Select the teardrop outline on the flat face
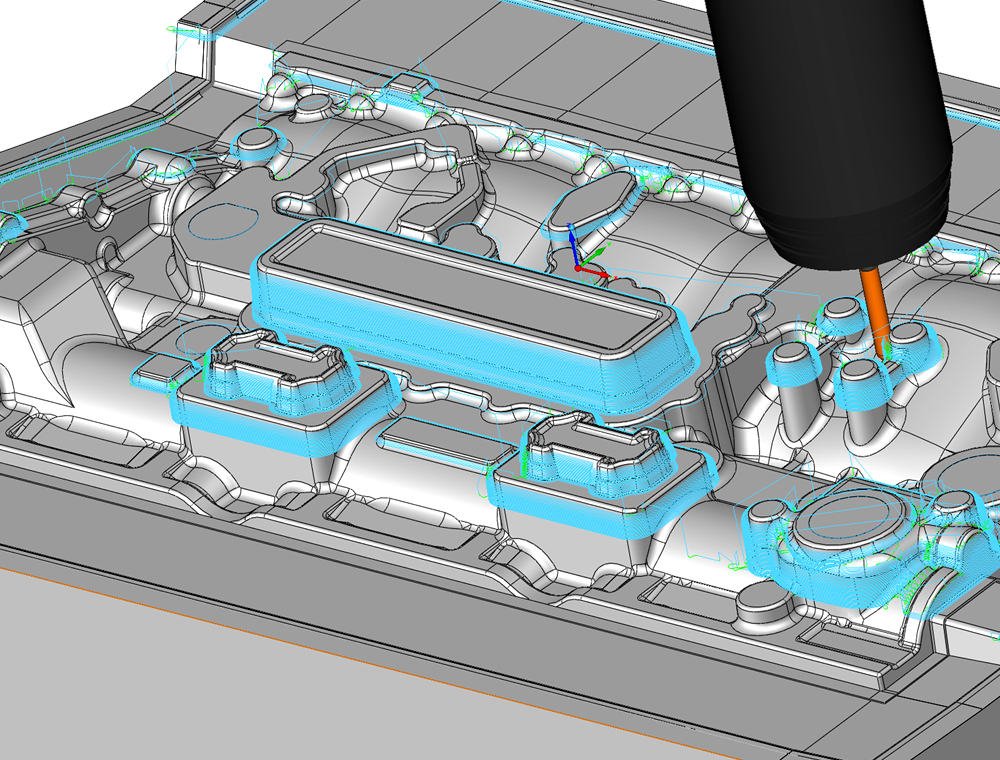This screenshot has width=1000, height=760. (x=223, y=221)
